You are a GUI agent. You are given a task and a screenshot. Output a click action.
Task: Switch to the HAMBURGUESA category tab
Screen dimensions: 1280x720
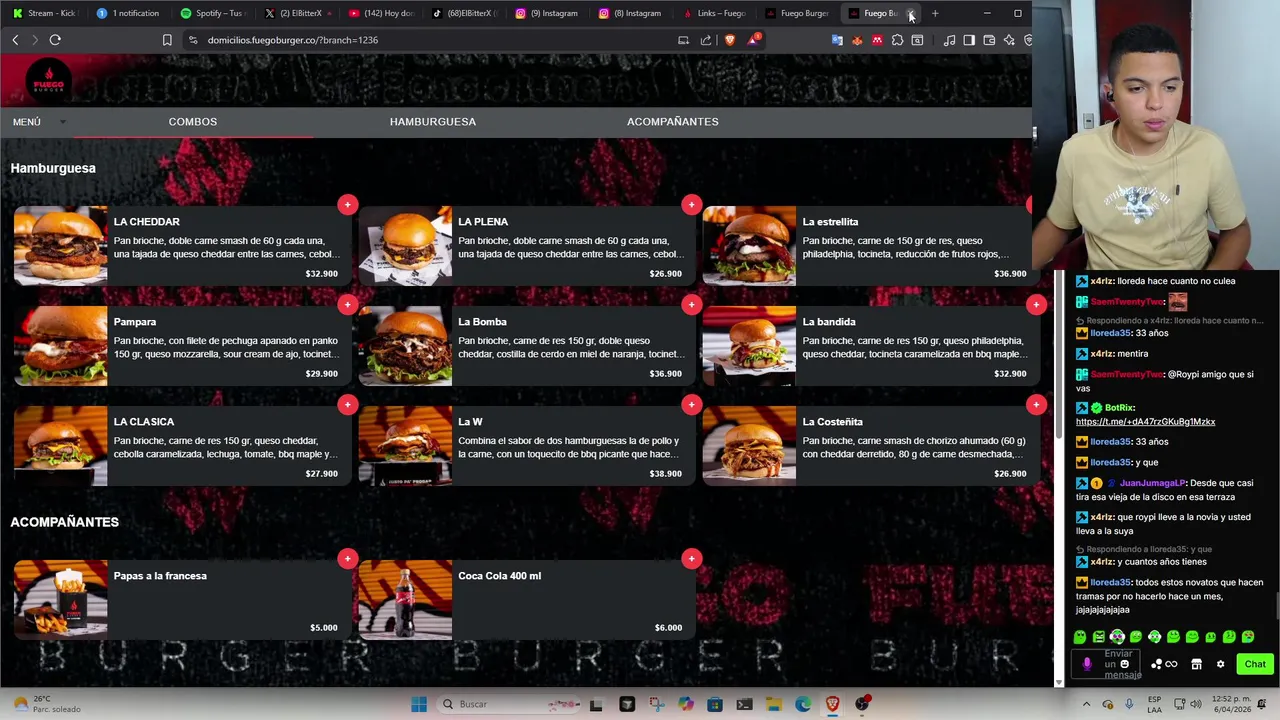point(433,122)
